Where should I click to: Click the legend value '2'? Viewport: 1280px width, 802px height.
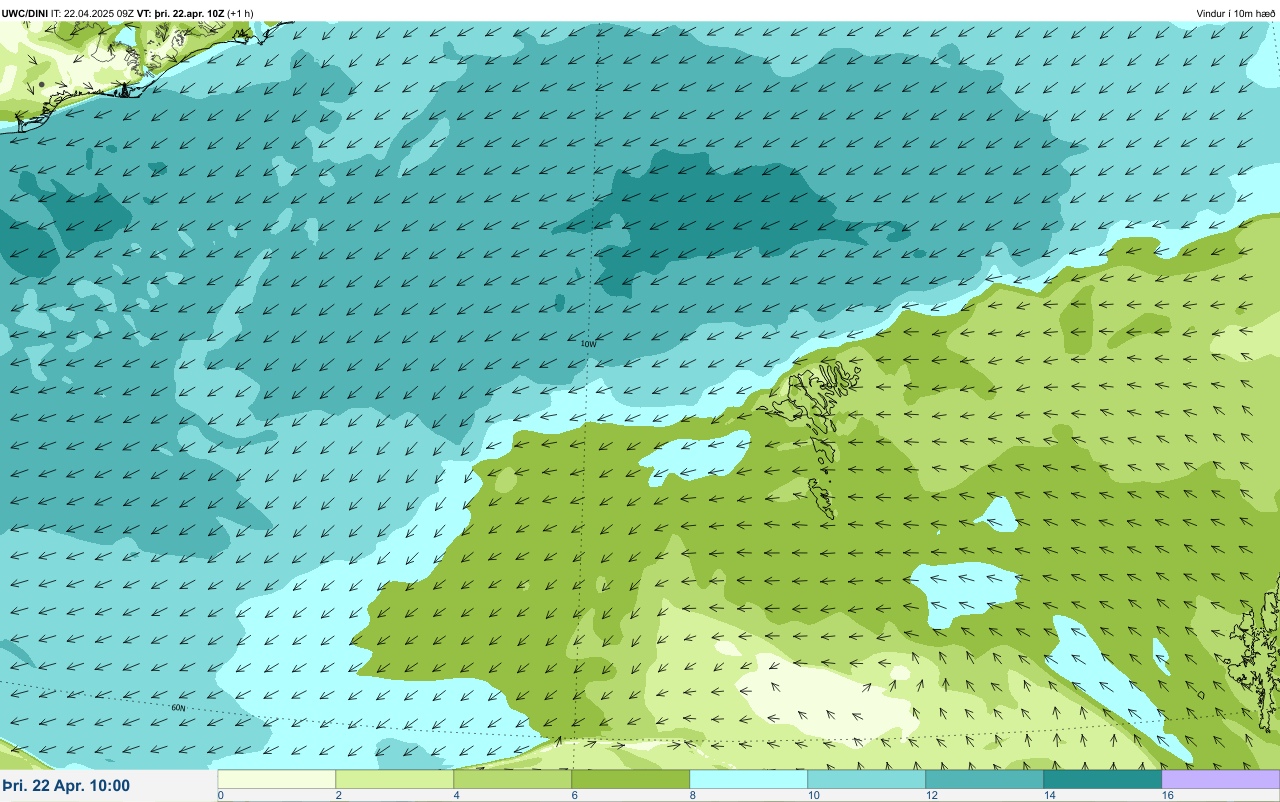pyautogui.click(x=338, y=795)
